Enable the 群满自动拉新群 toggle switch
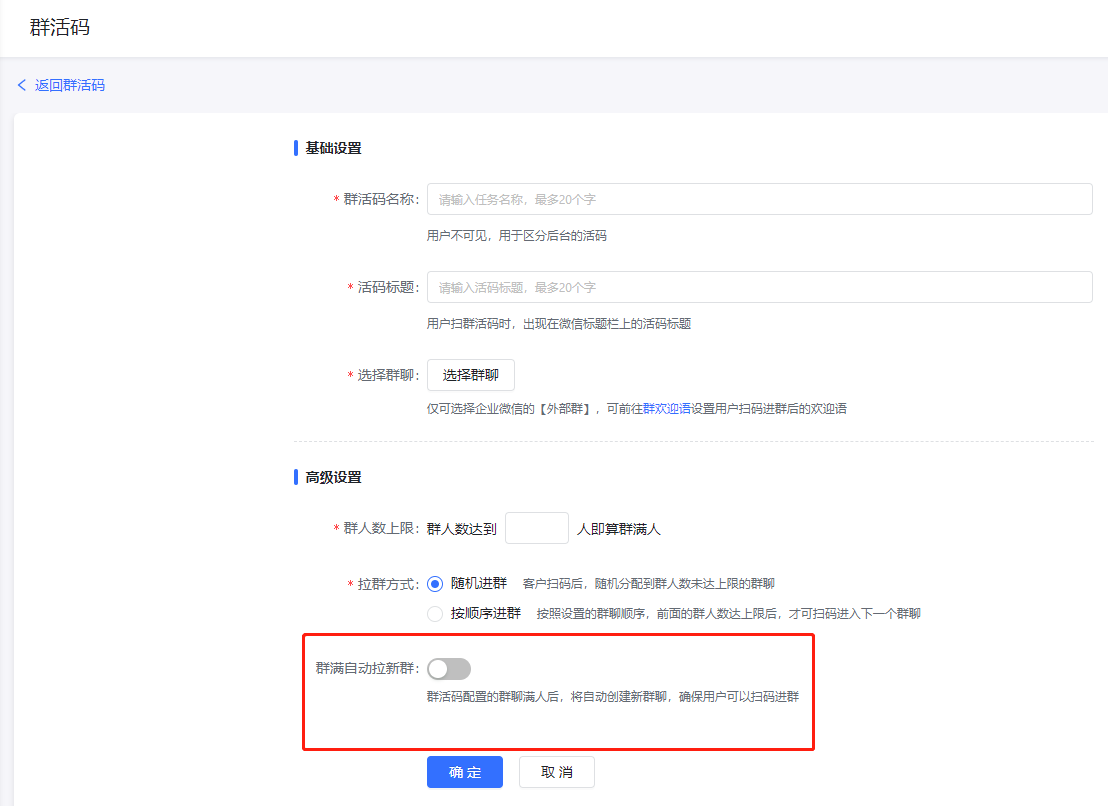The image size is (1108, 806). pos(448,669)
